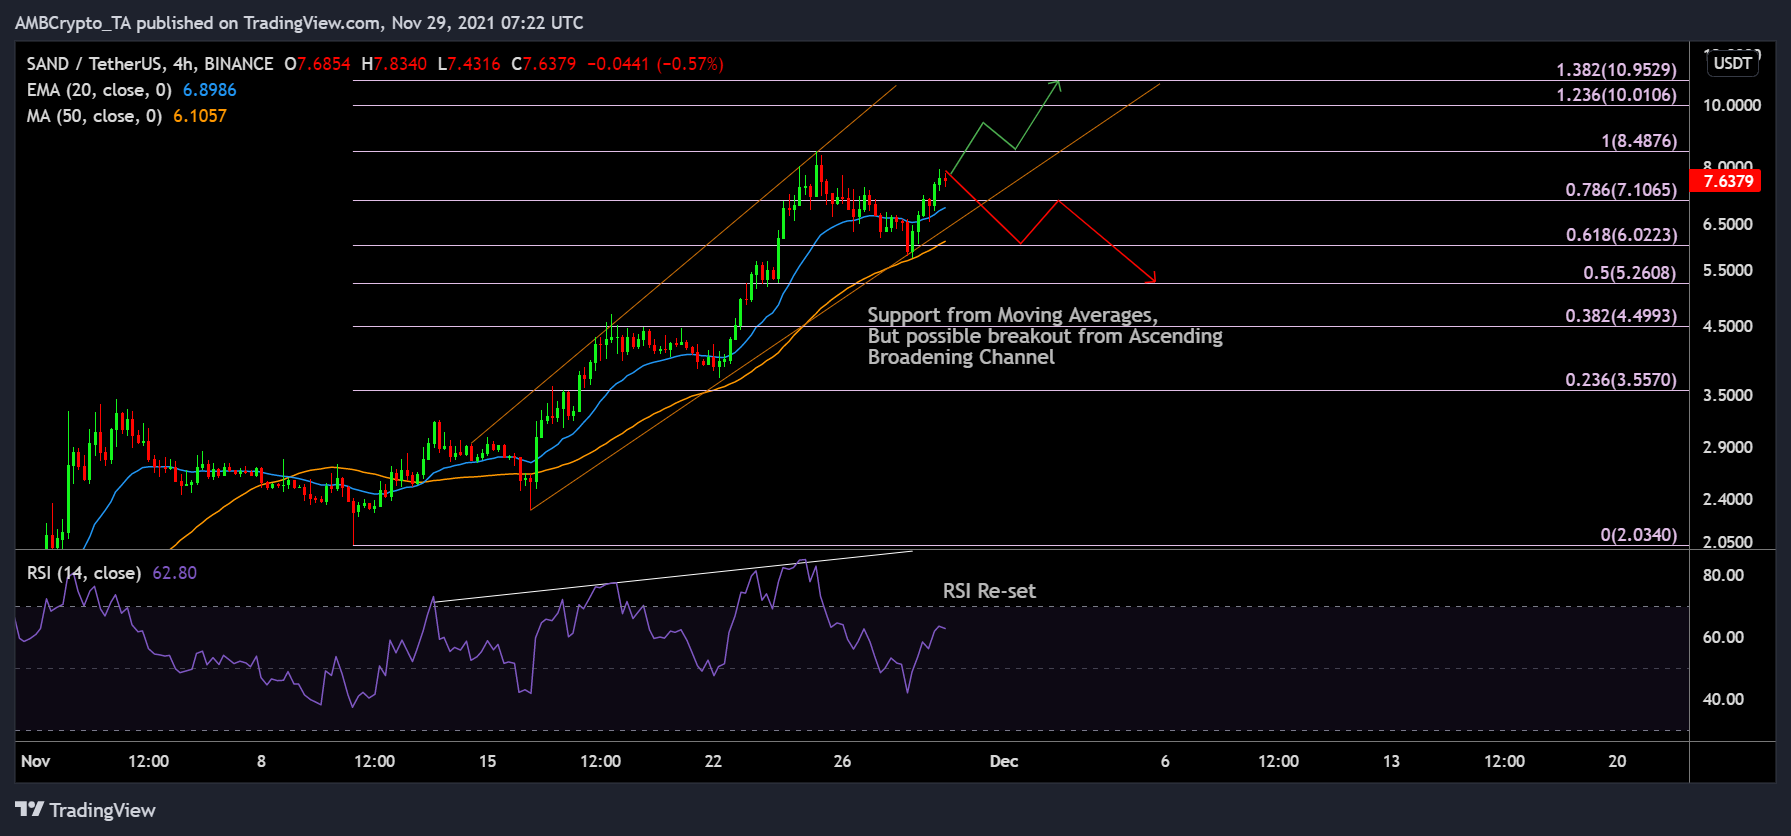This screenshot has width=1791, height=836.
Task: Click the change value -0.0441 (-0.57%)
Action: tap(655, 64)
